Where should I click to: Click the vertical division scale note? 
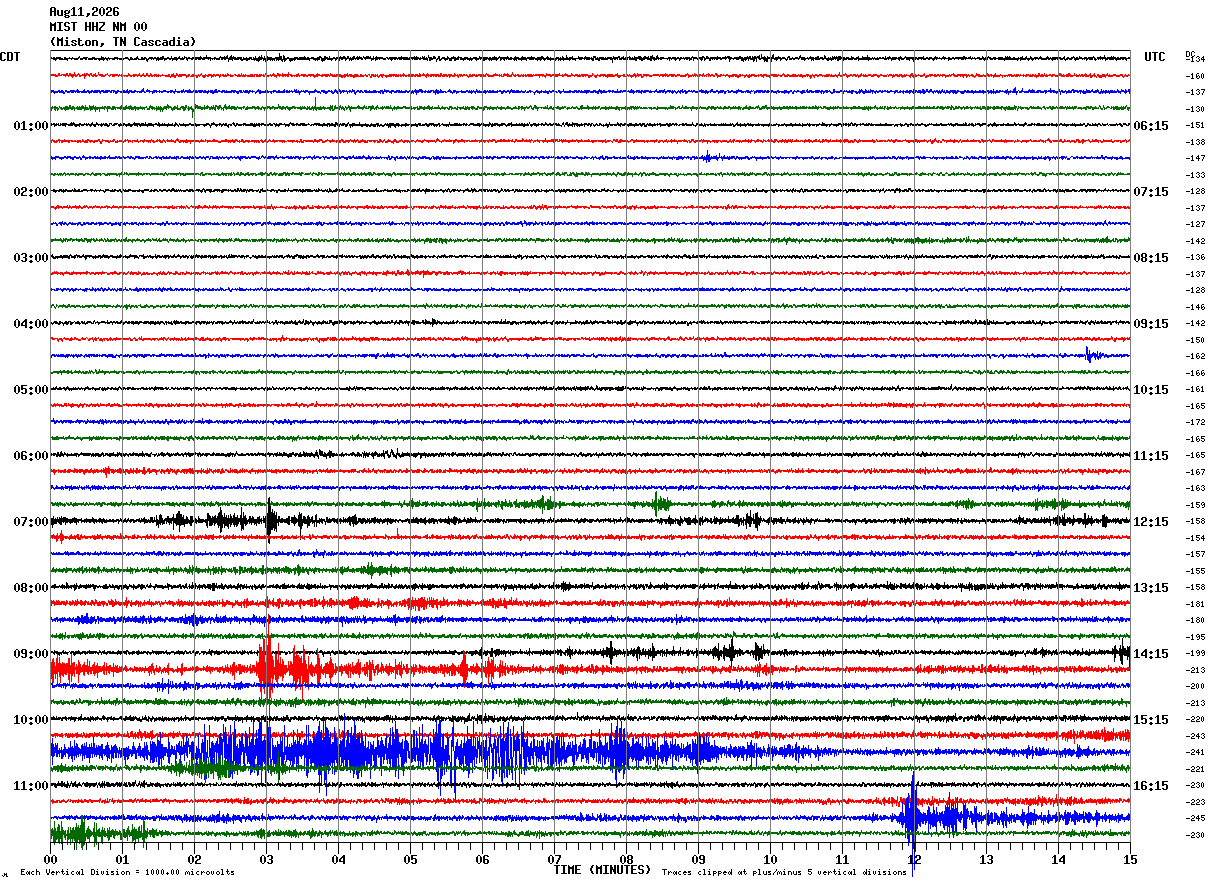[x=127, y=872]
